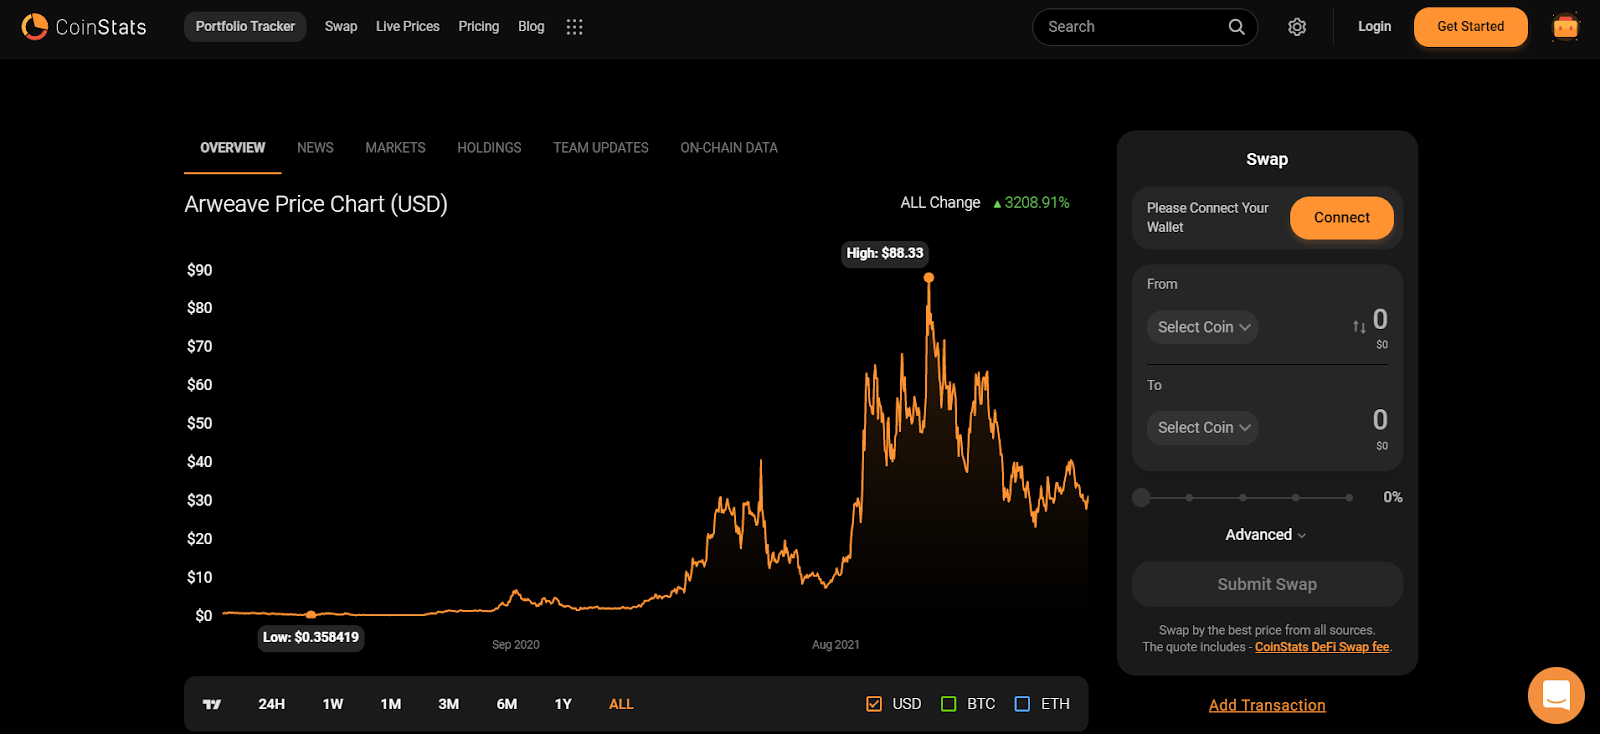Screen dimensions: 1600x734
Task: Click the Add Transaction link
Action: coord(1267,705)
